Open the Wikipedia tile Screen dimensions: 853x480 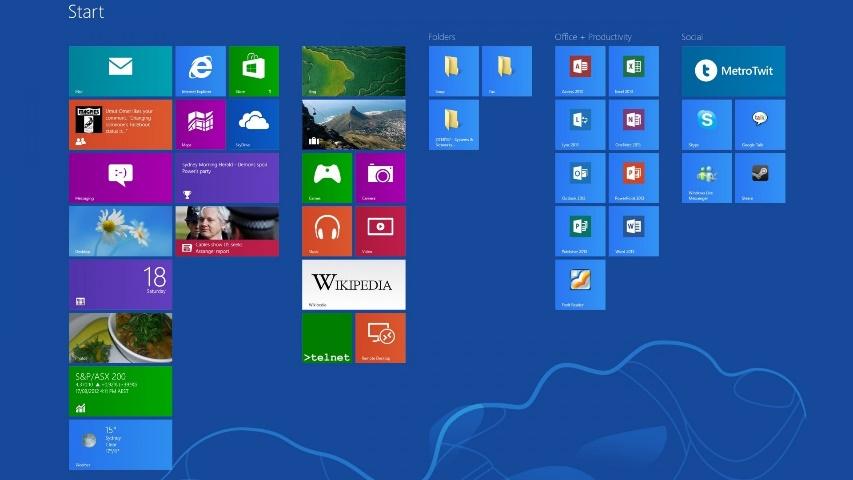tap(354, 285)
